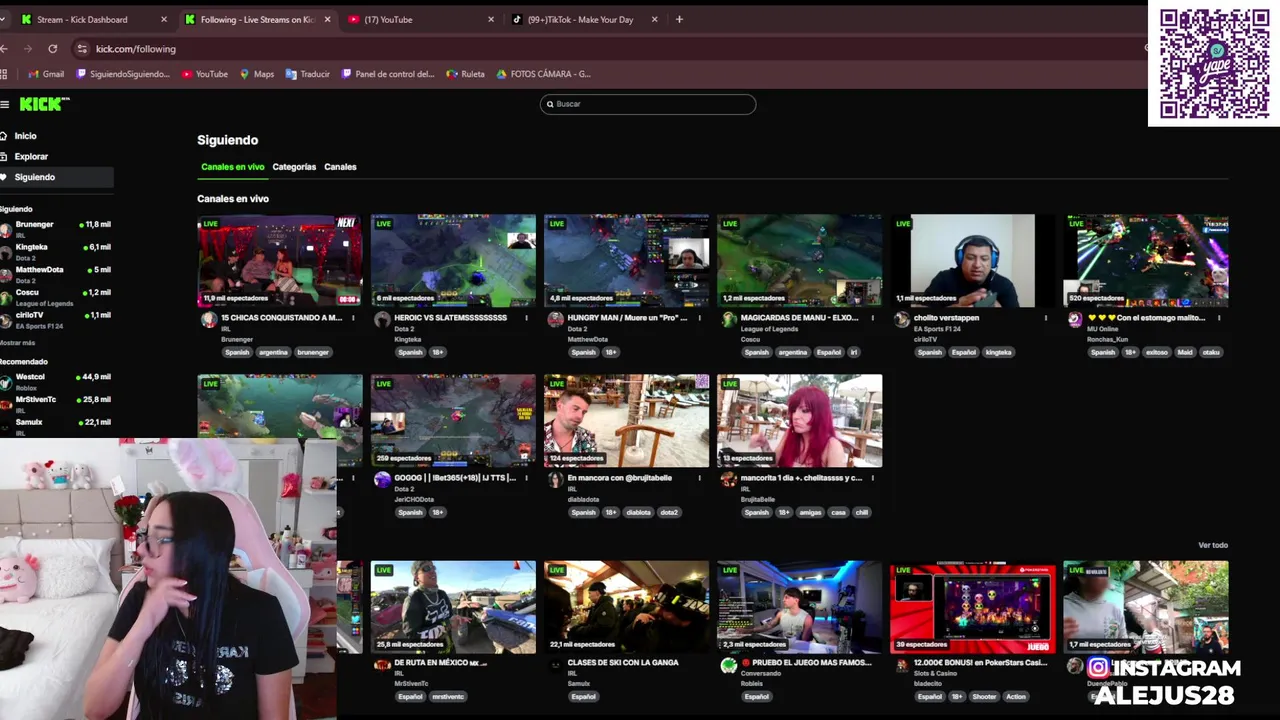The image size is (1280, 720).
Task: Open Con el estomago malito stream thumbnail
Action: (1146, 260)
